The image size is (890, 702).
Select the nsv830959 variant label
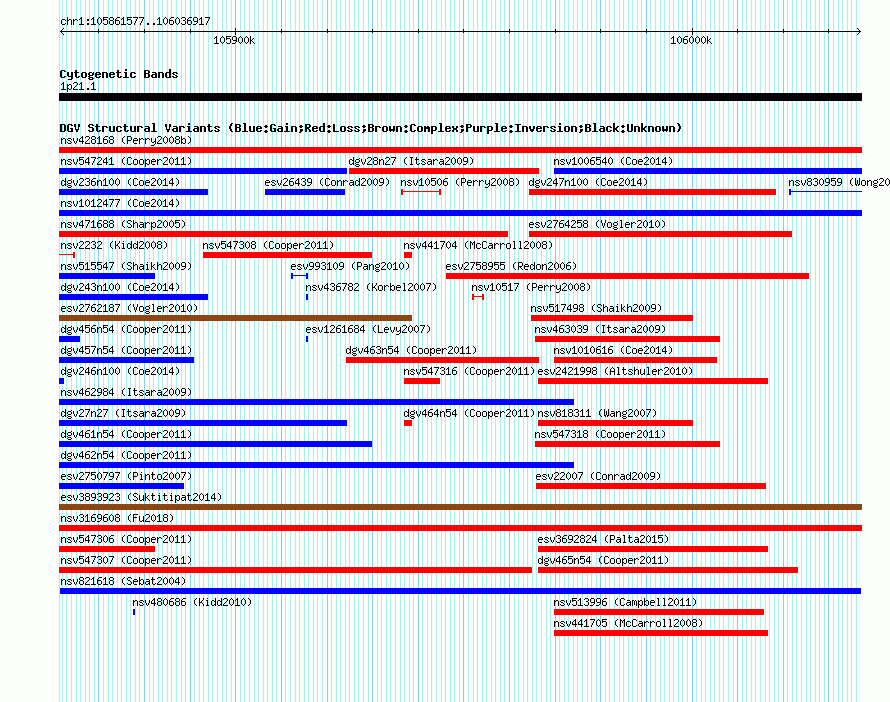838,182
